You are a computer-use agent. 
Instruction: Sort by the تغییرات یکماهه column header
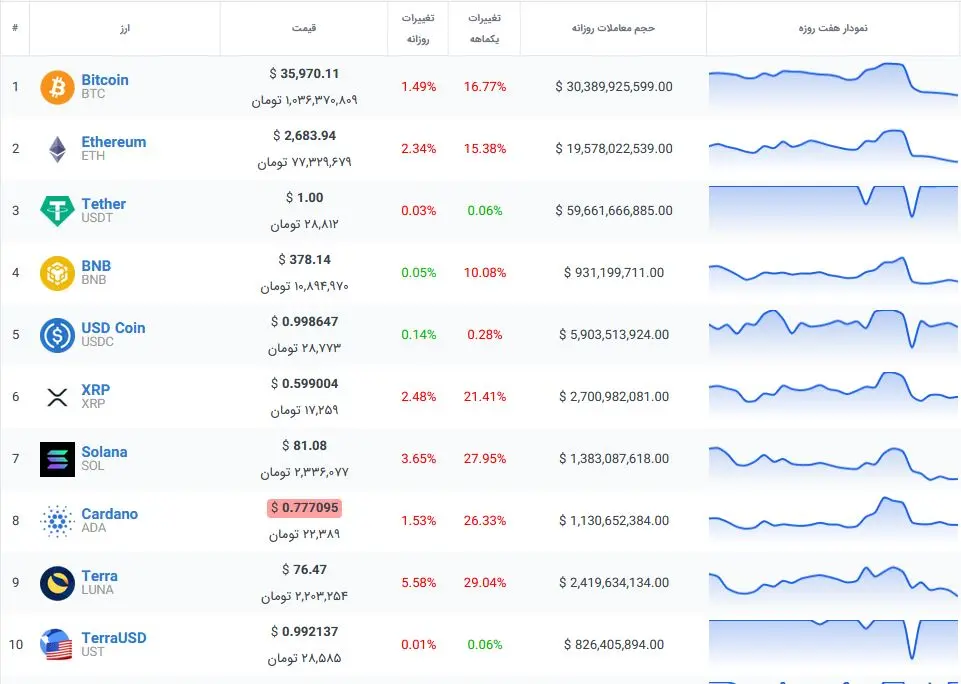pyautogui.click(x=485, y=28)
